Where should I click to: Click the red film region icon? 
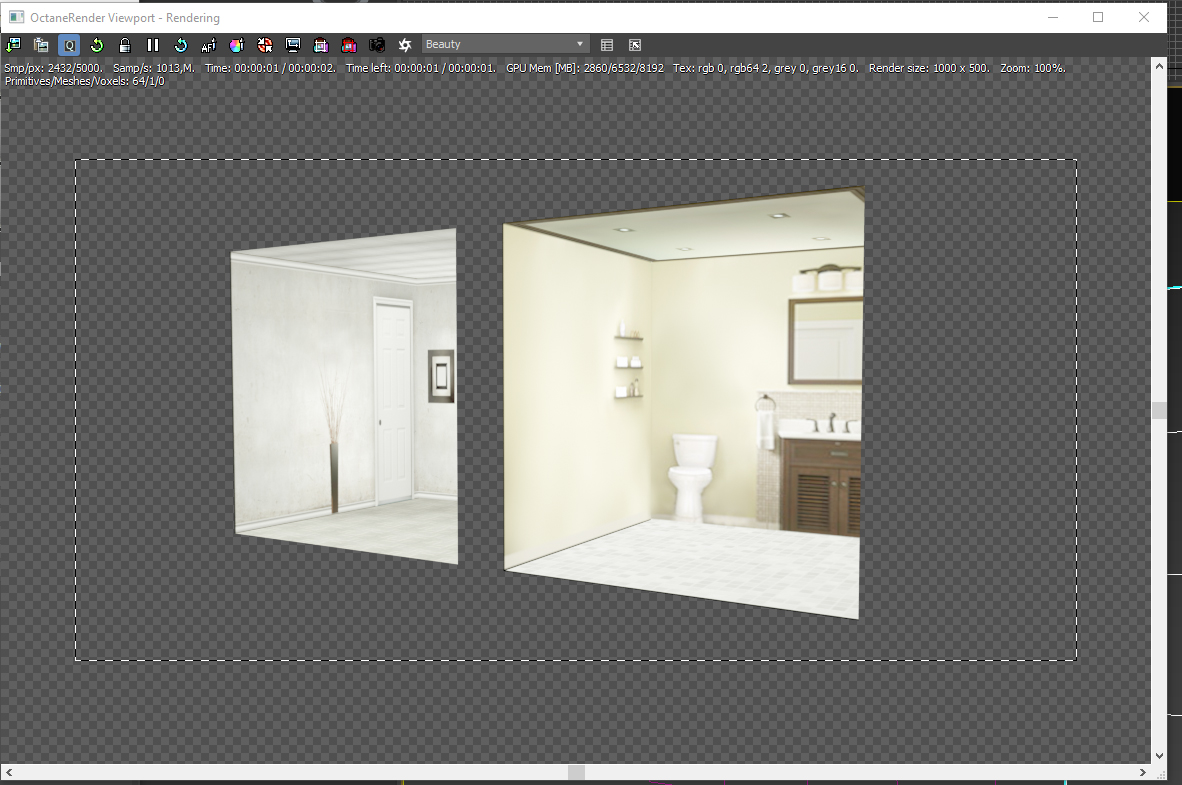[349, 45]
